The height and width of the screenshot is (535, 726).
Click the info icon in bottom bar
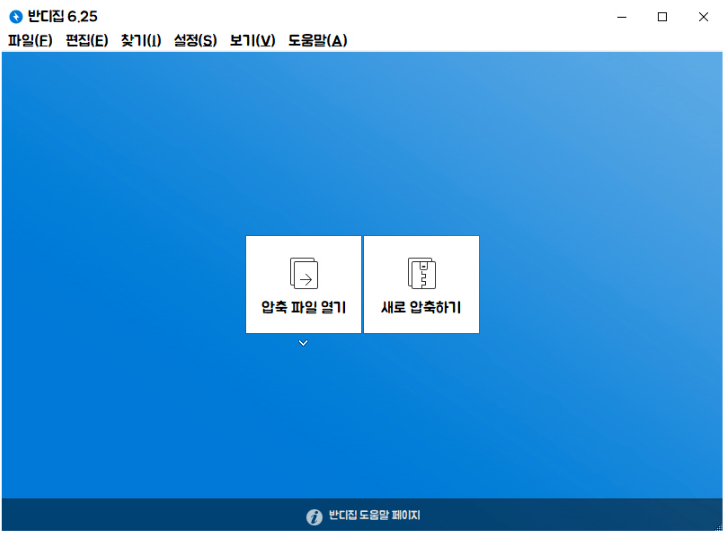314,516
